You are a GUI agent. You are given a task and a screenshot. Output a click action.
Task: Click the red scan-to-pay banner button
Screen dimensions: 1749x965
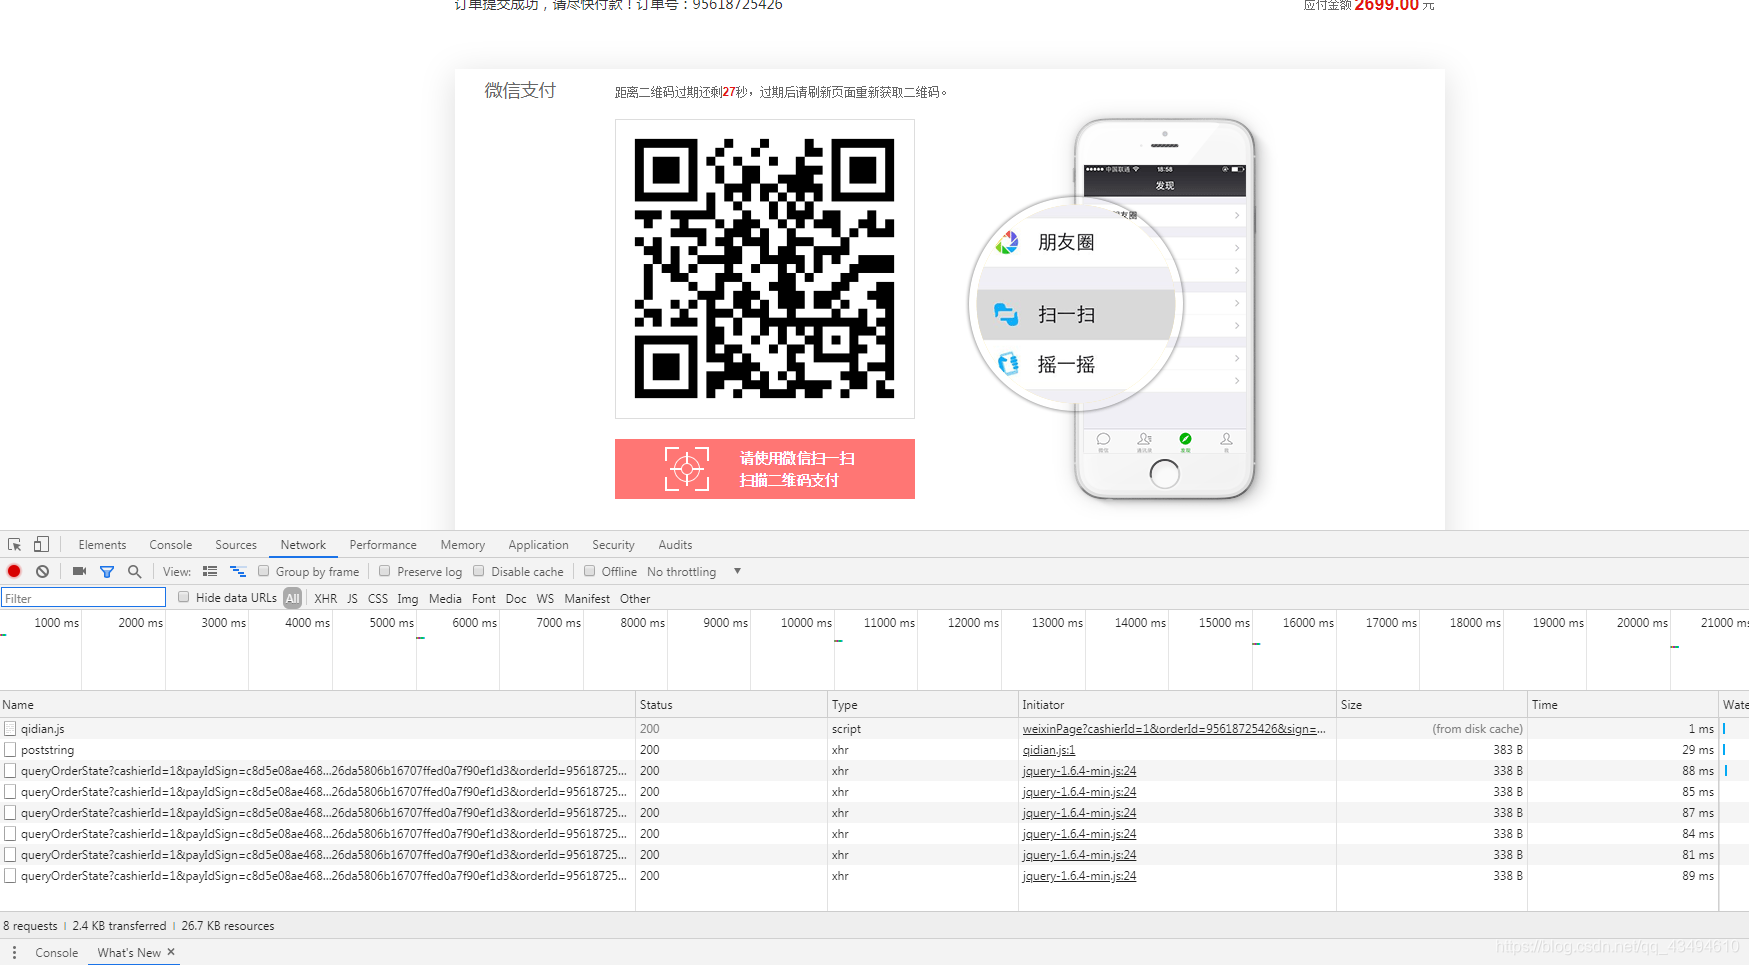click(x=765, y=469)
